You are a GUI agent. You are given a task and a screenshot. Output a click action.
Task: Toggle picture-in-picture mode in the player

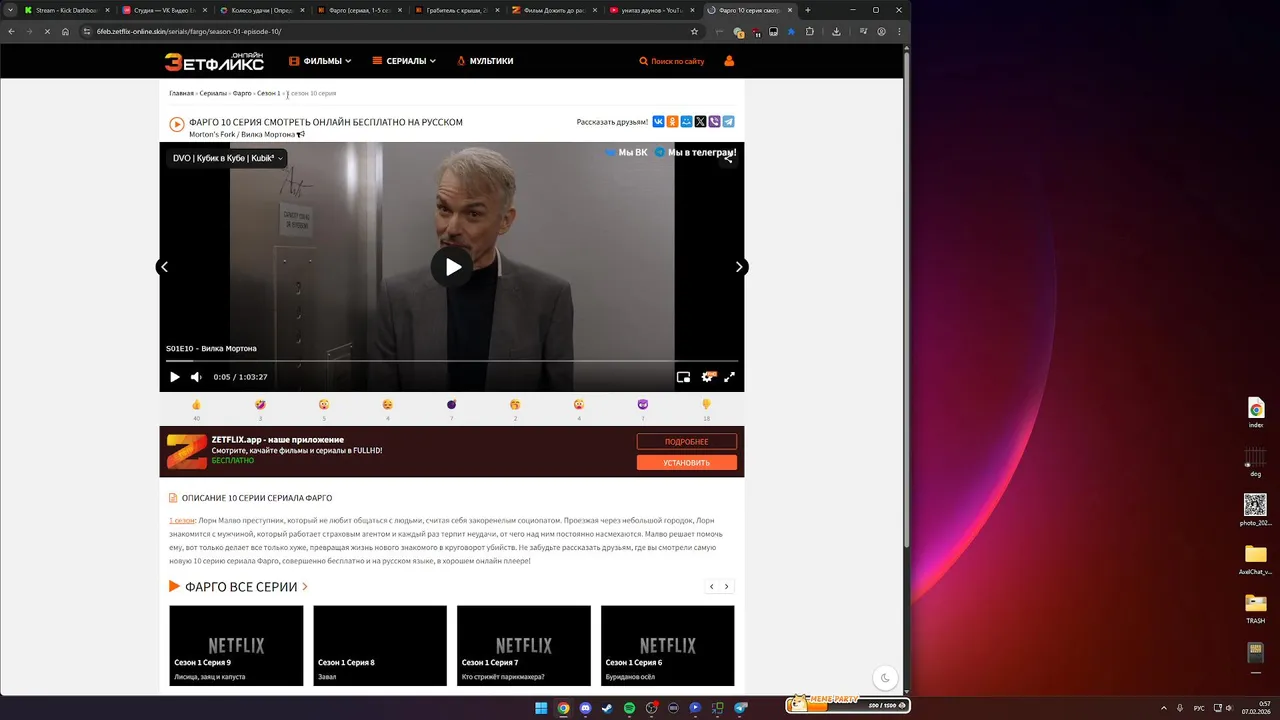pos(683,377)
